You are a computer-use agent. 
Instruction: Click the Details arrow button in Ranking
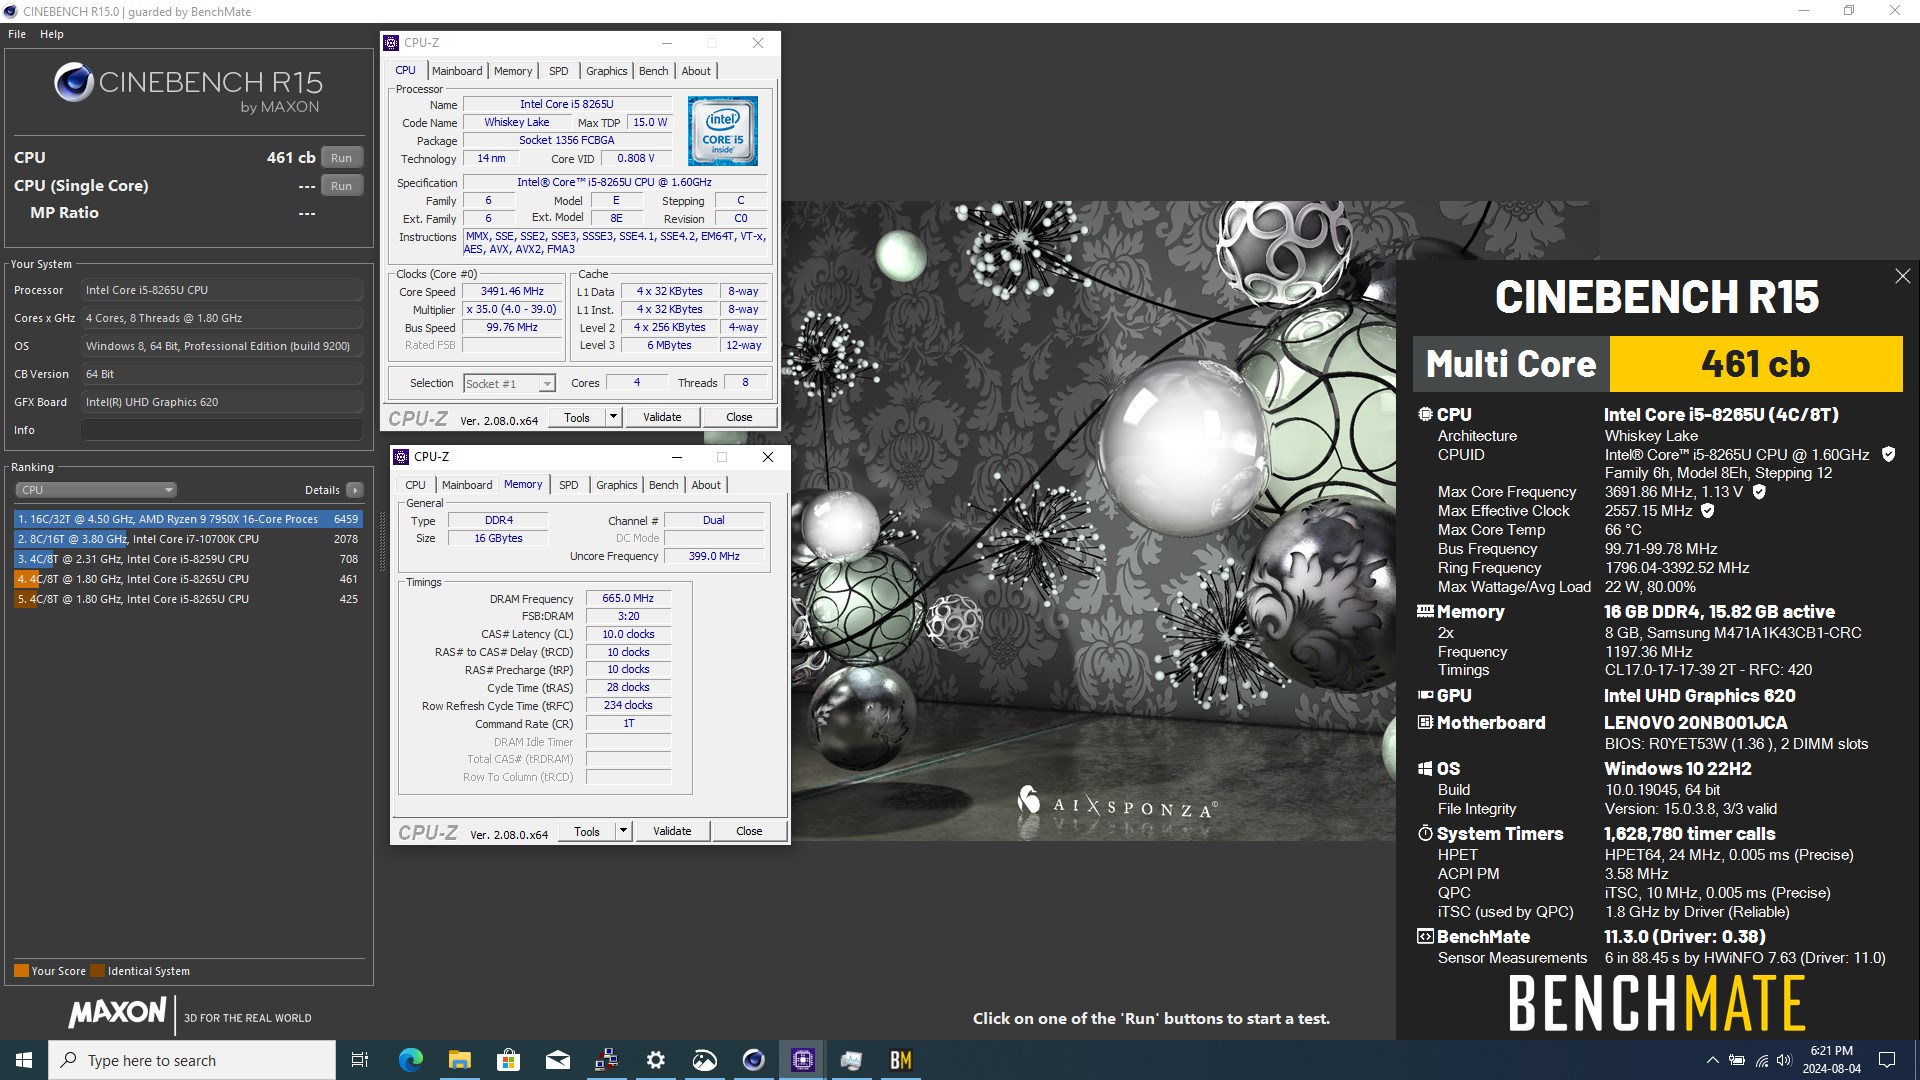[x=355, y=490]
